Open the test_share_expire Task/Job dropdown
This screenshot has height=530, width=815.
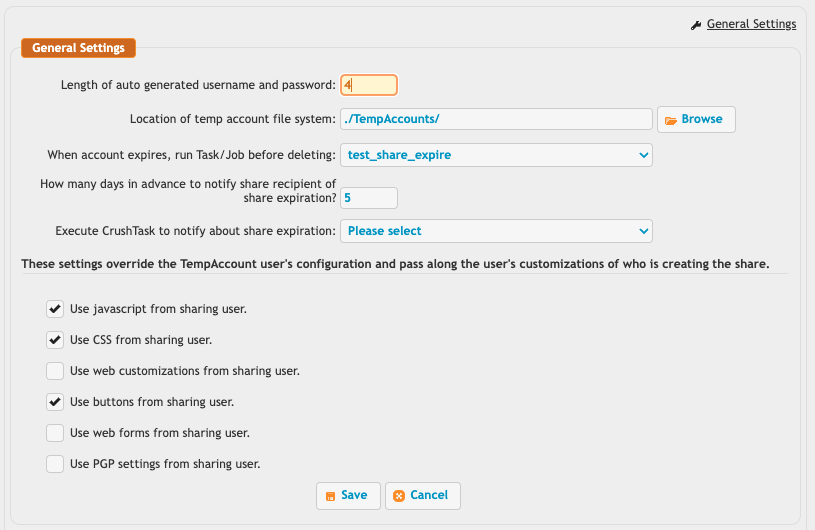click(496, 155)
